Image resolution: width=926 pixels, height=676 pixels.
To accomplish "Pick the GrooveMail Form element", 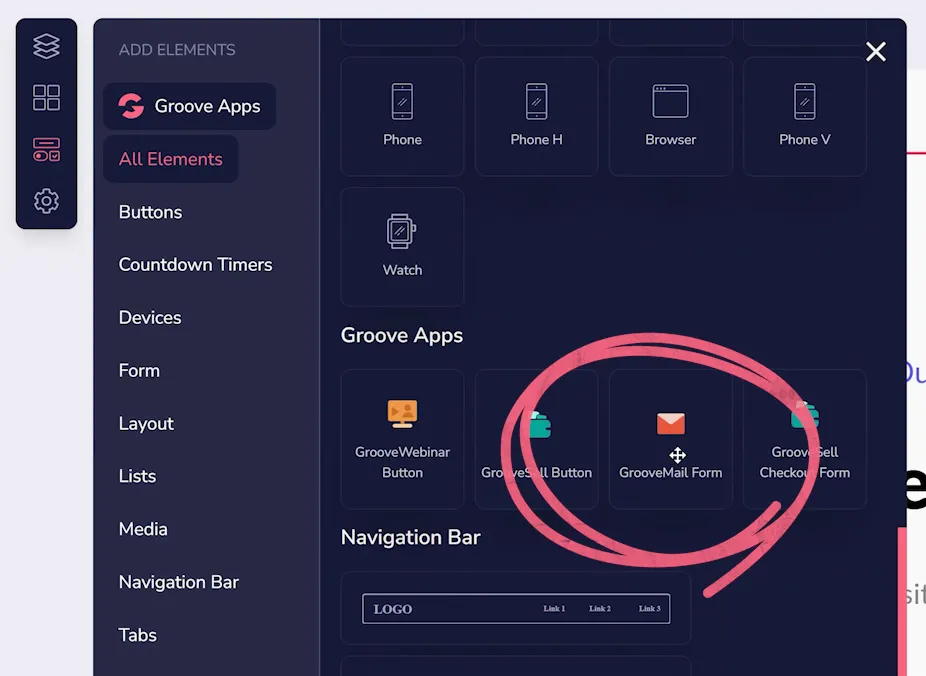I will [670, 439].
